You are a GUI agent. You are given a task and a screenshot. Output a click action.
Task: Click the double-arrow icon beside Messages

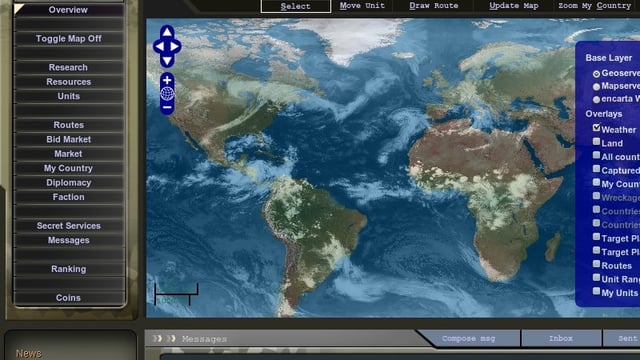click(164, 338)
